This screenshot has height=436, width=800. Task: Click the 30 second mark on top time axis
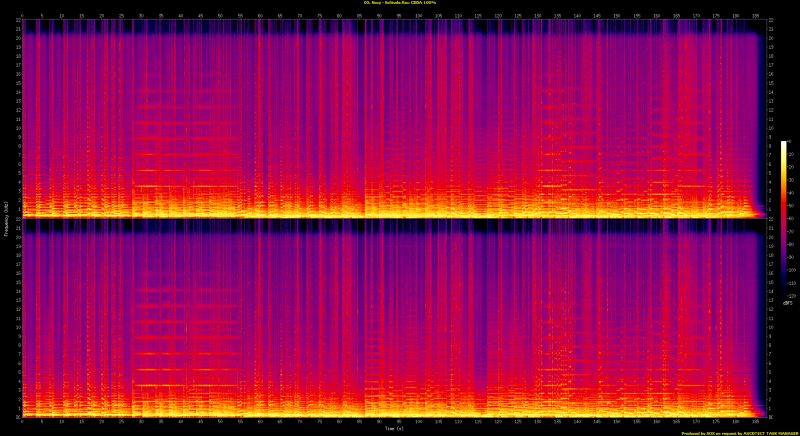pyautogui.click(x=141, y=16)
